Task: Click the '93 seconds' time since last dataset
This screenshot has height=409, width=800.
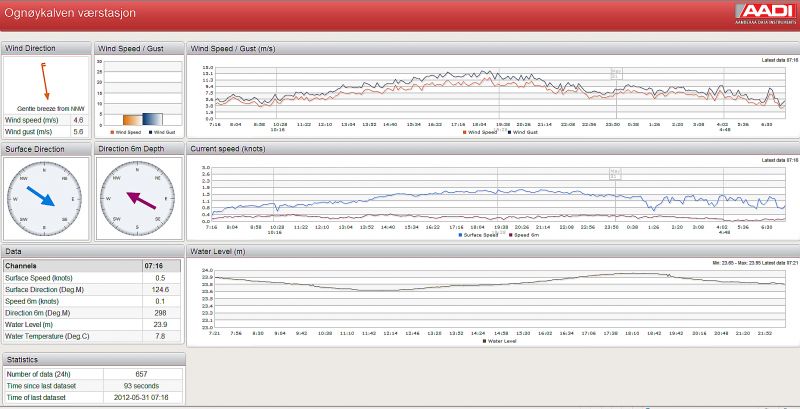Action: (143, 386)
